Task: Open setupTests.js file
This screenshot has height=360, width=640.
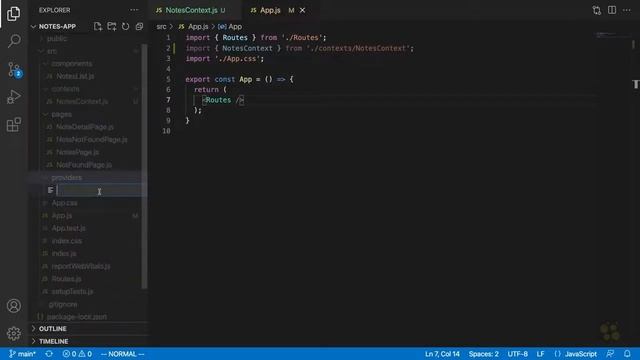Action: [x=72, y=291]
